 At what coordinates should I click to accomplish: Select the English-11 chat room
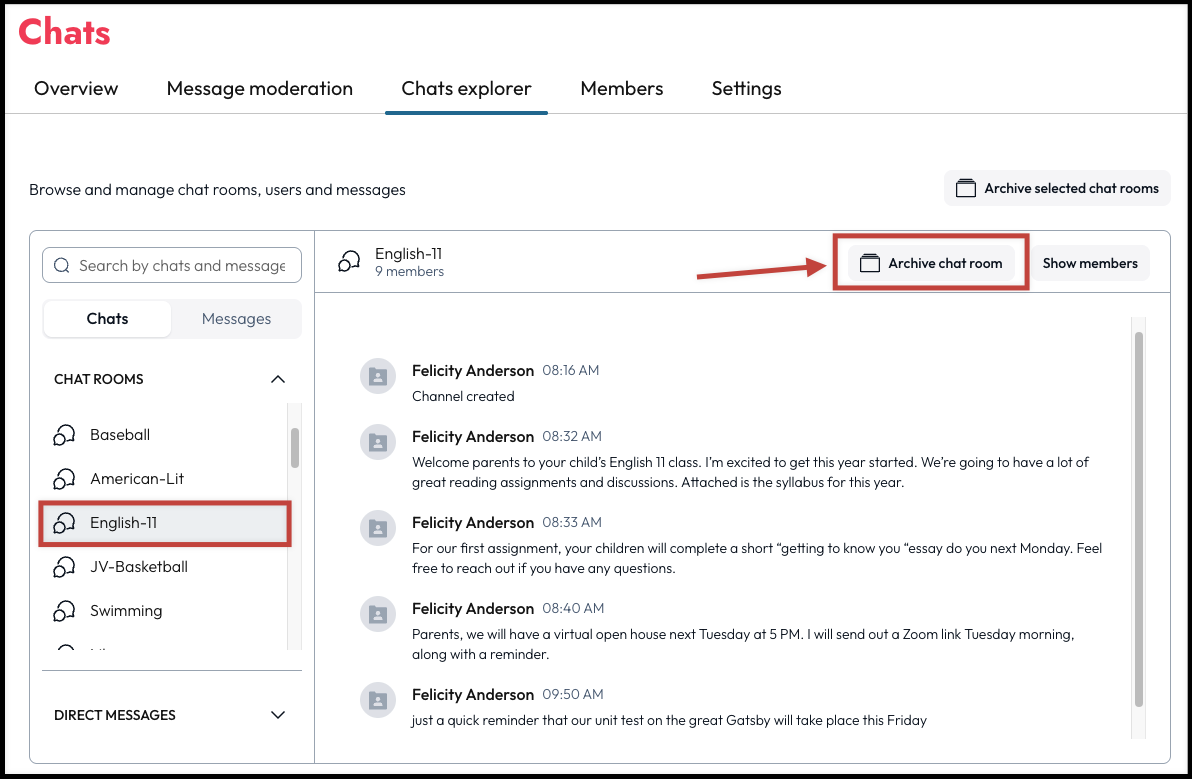[x=165, y=523]
